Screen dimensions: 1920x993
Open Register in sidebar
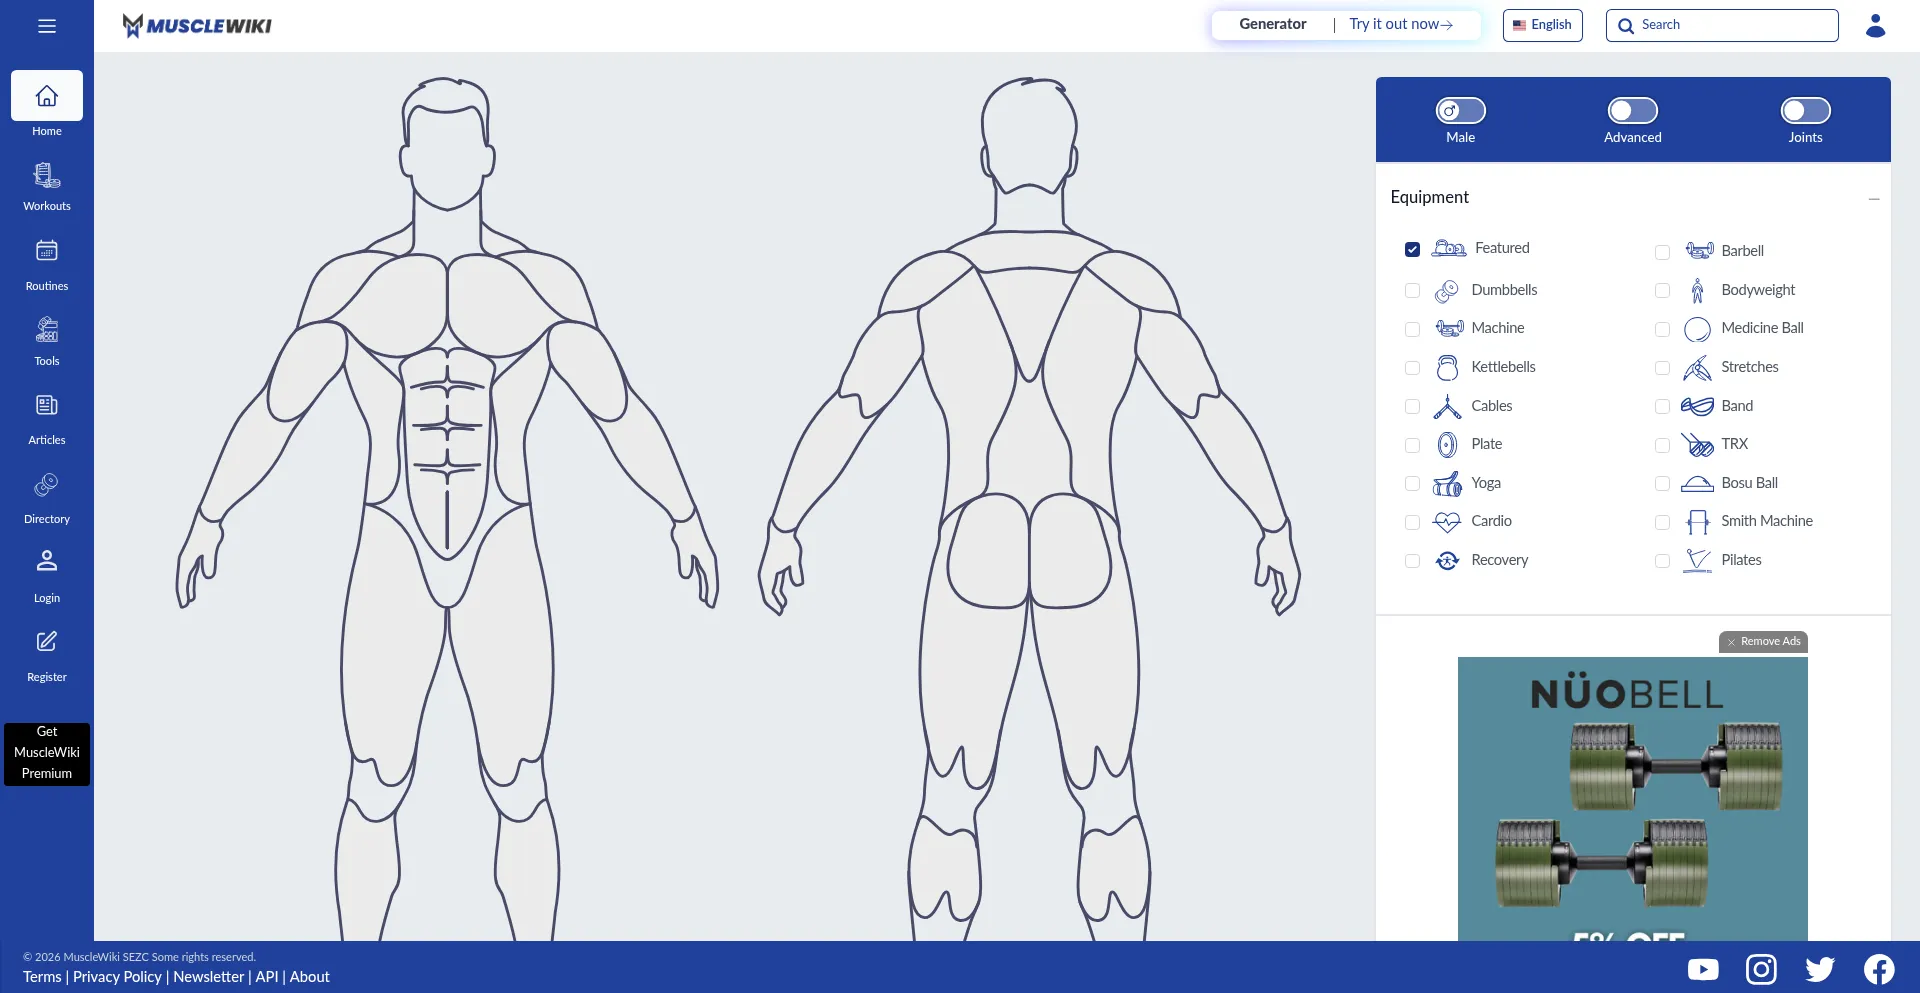pos(47,657)
